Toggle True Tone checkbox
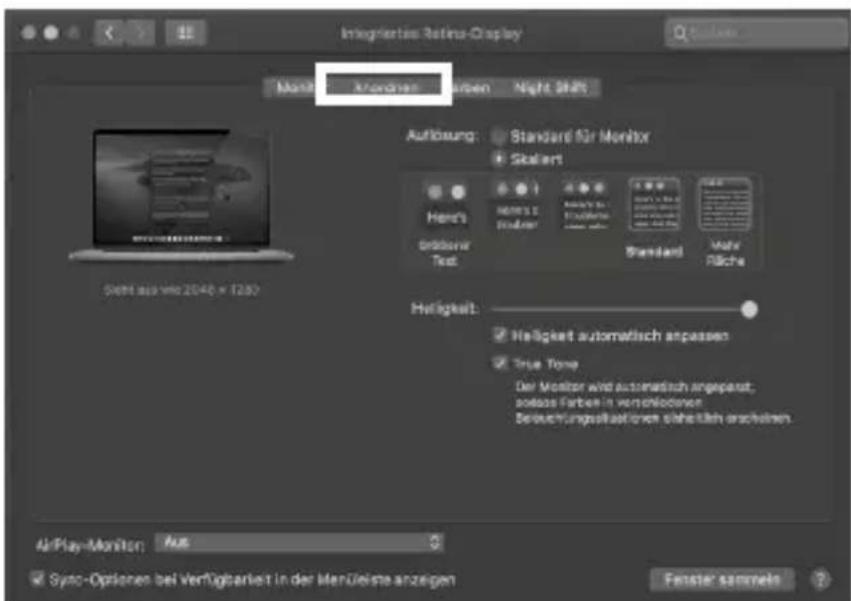 (499, 363)
